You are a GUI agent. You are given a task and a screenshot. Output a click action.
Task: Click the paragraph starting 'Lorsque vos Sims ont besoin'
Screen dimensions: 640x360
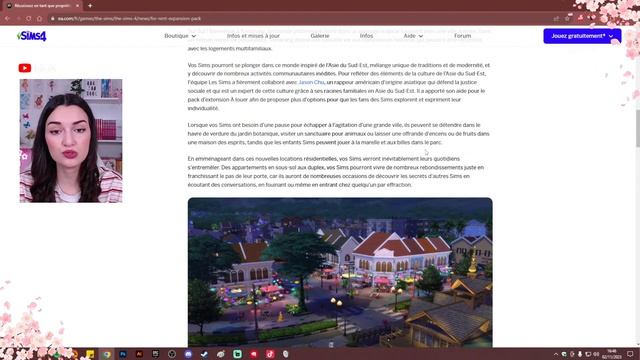point(338,133)
